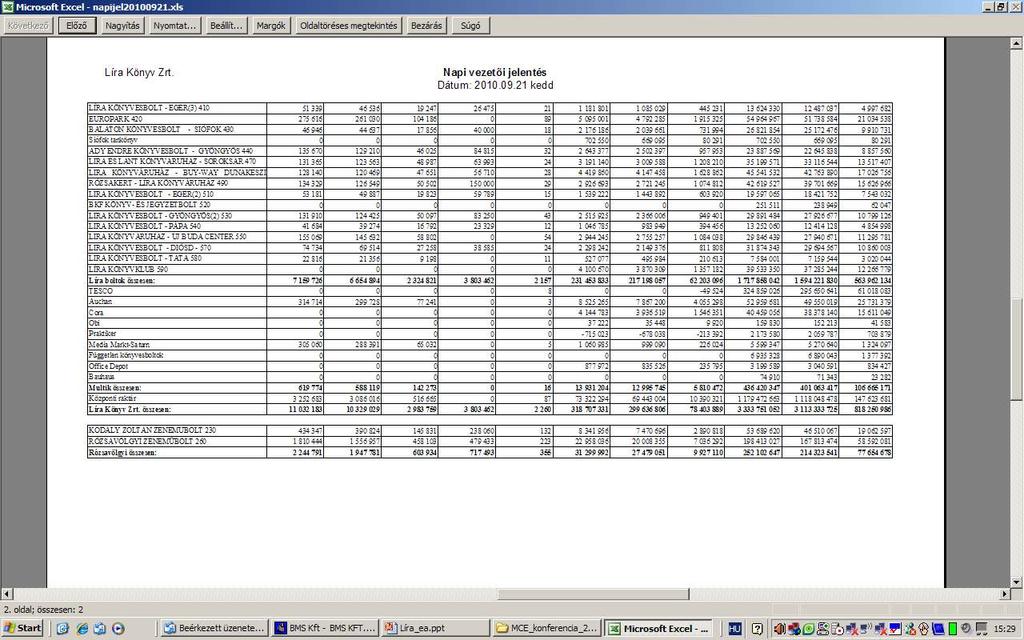This screenshot has width=1024, height=640.
Task: Click Excel icon in title bar
Action: (x=7, y=7)
